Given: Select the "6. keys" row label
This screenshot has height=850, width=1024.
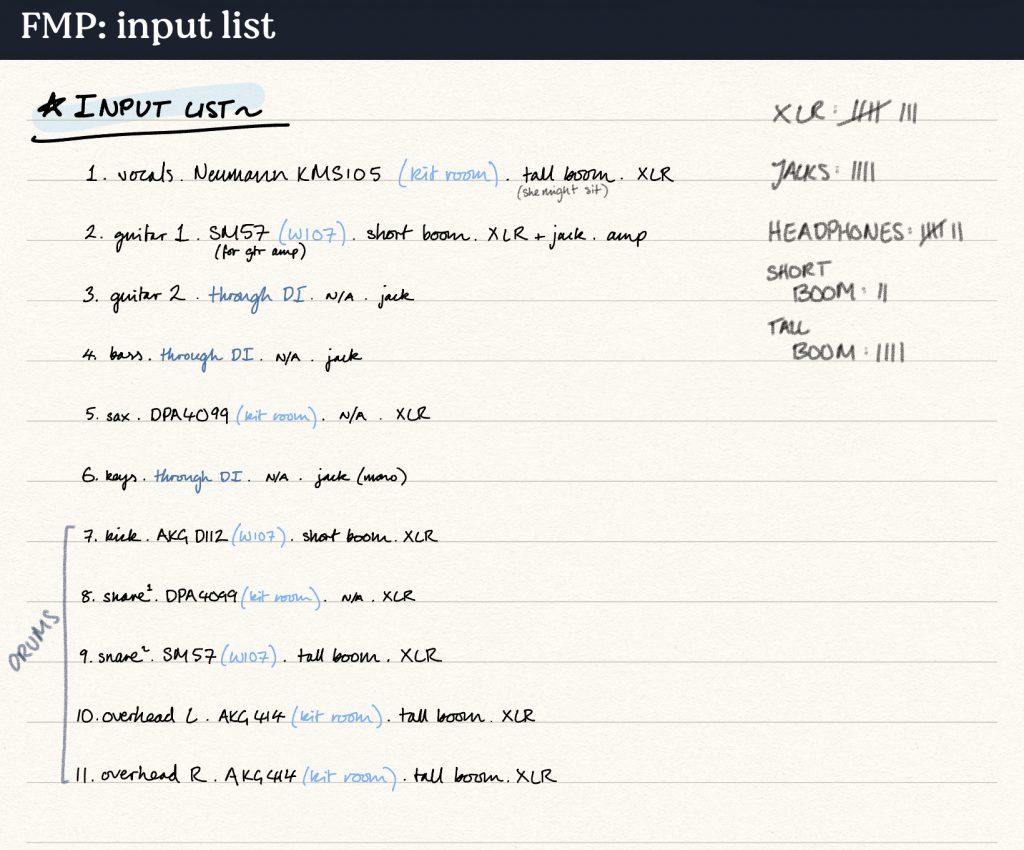Looking at the screenshot, I should click(x=109, y=477).
